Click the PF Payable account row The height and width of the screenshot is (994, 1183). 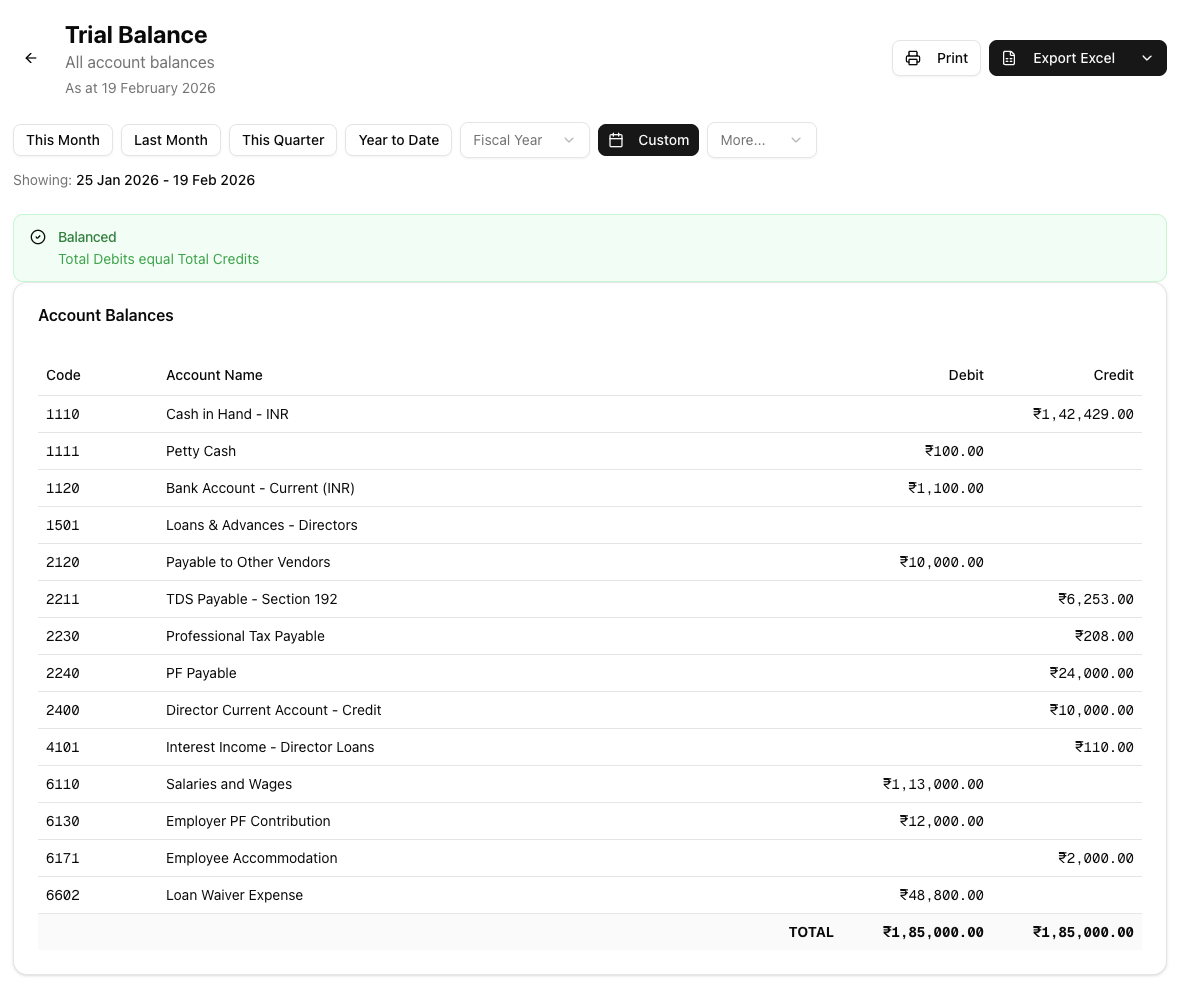201,673
